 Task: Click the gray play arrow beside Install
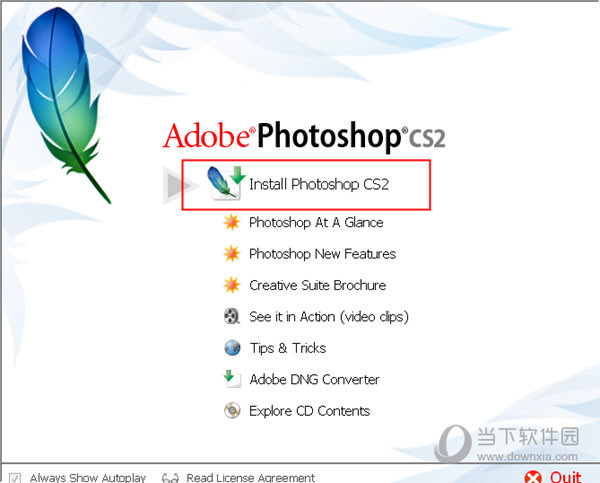coord(181,185)
